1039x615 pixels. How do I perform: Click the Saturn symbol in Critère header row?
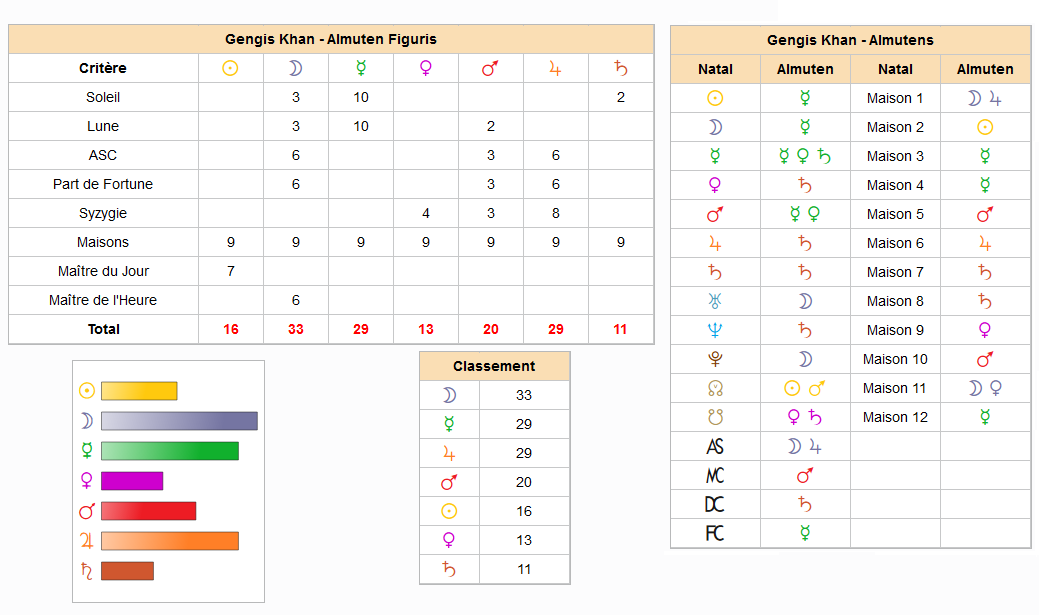620,68
